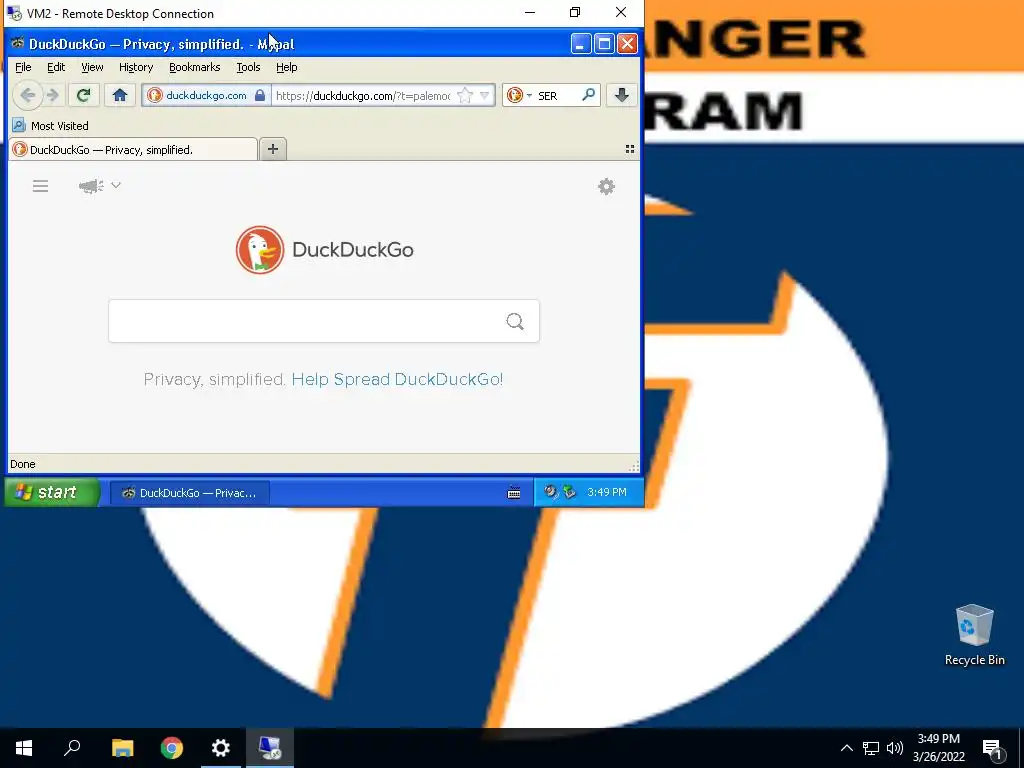Select the DuckDuckGo — Privacy, simplified tab
Viewport: 1024px width, 768px height.
tap(133, 150)
